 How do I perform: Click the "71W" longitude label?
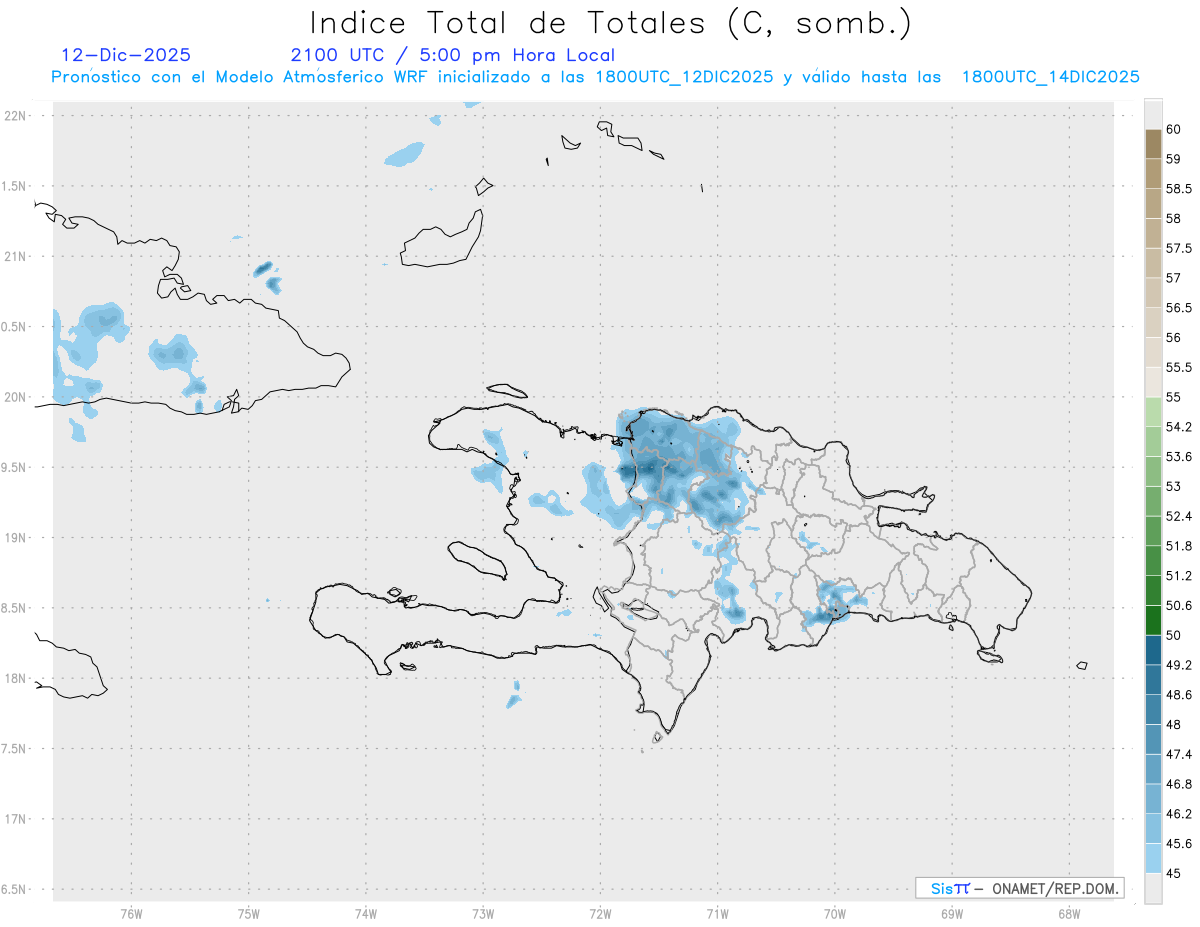pyautogui.click(x=717, y=913)
